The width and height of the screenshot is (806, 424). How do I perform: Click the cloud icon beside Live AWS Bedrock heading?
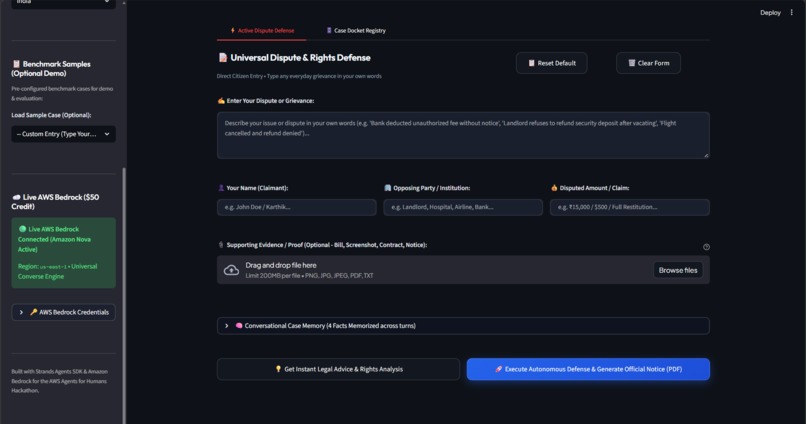16,197
